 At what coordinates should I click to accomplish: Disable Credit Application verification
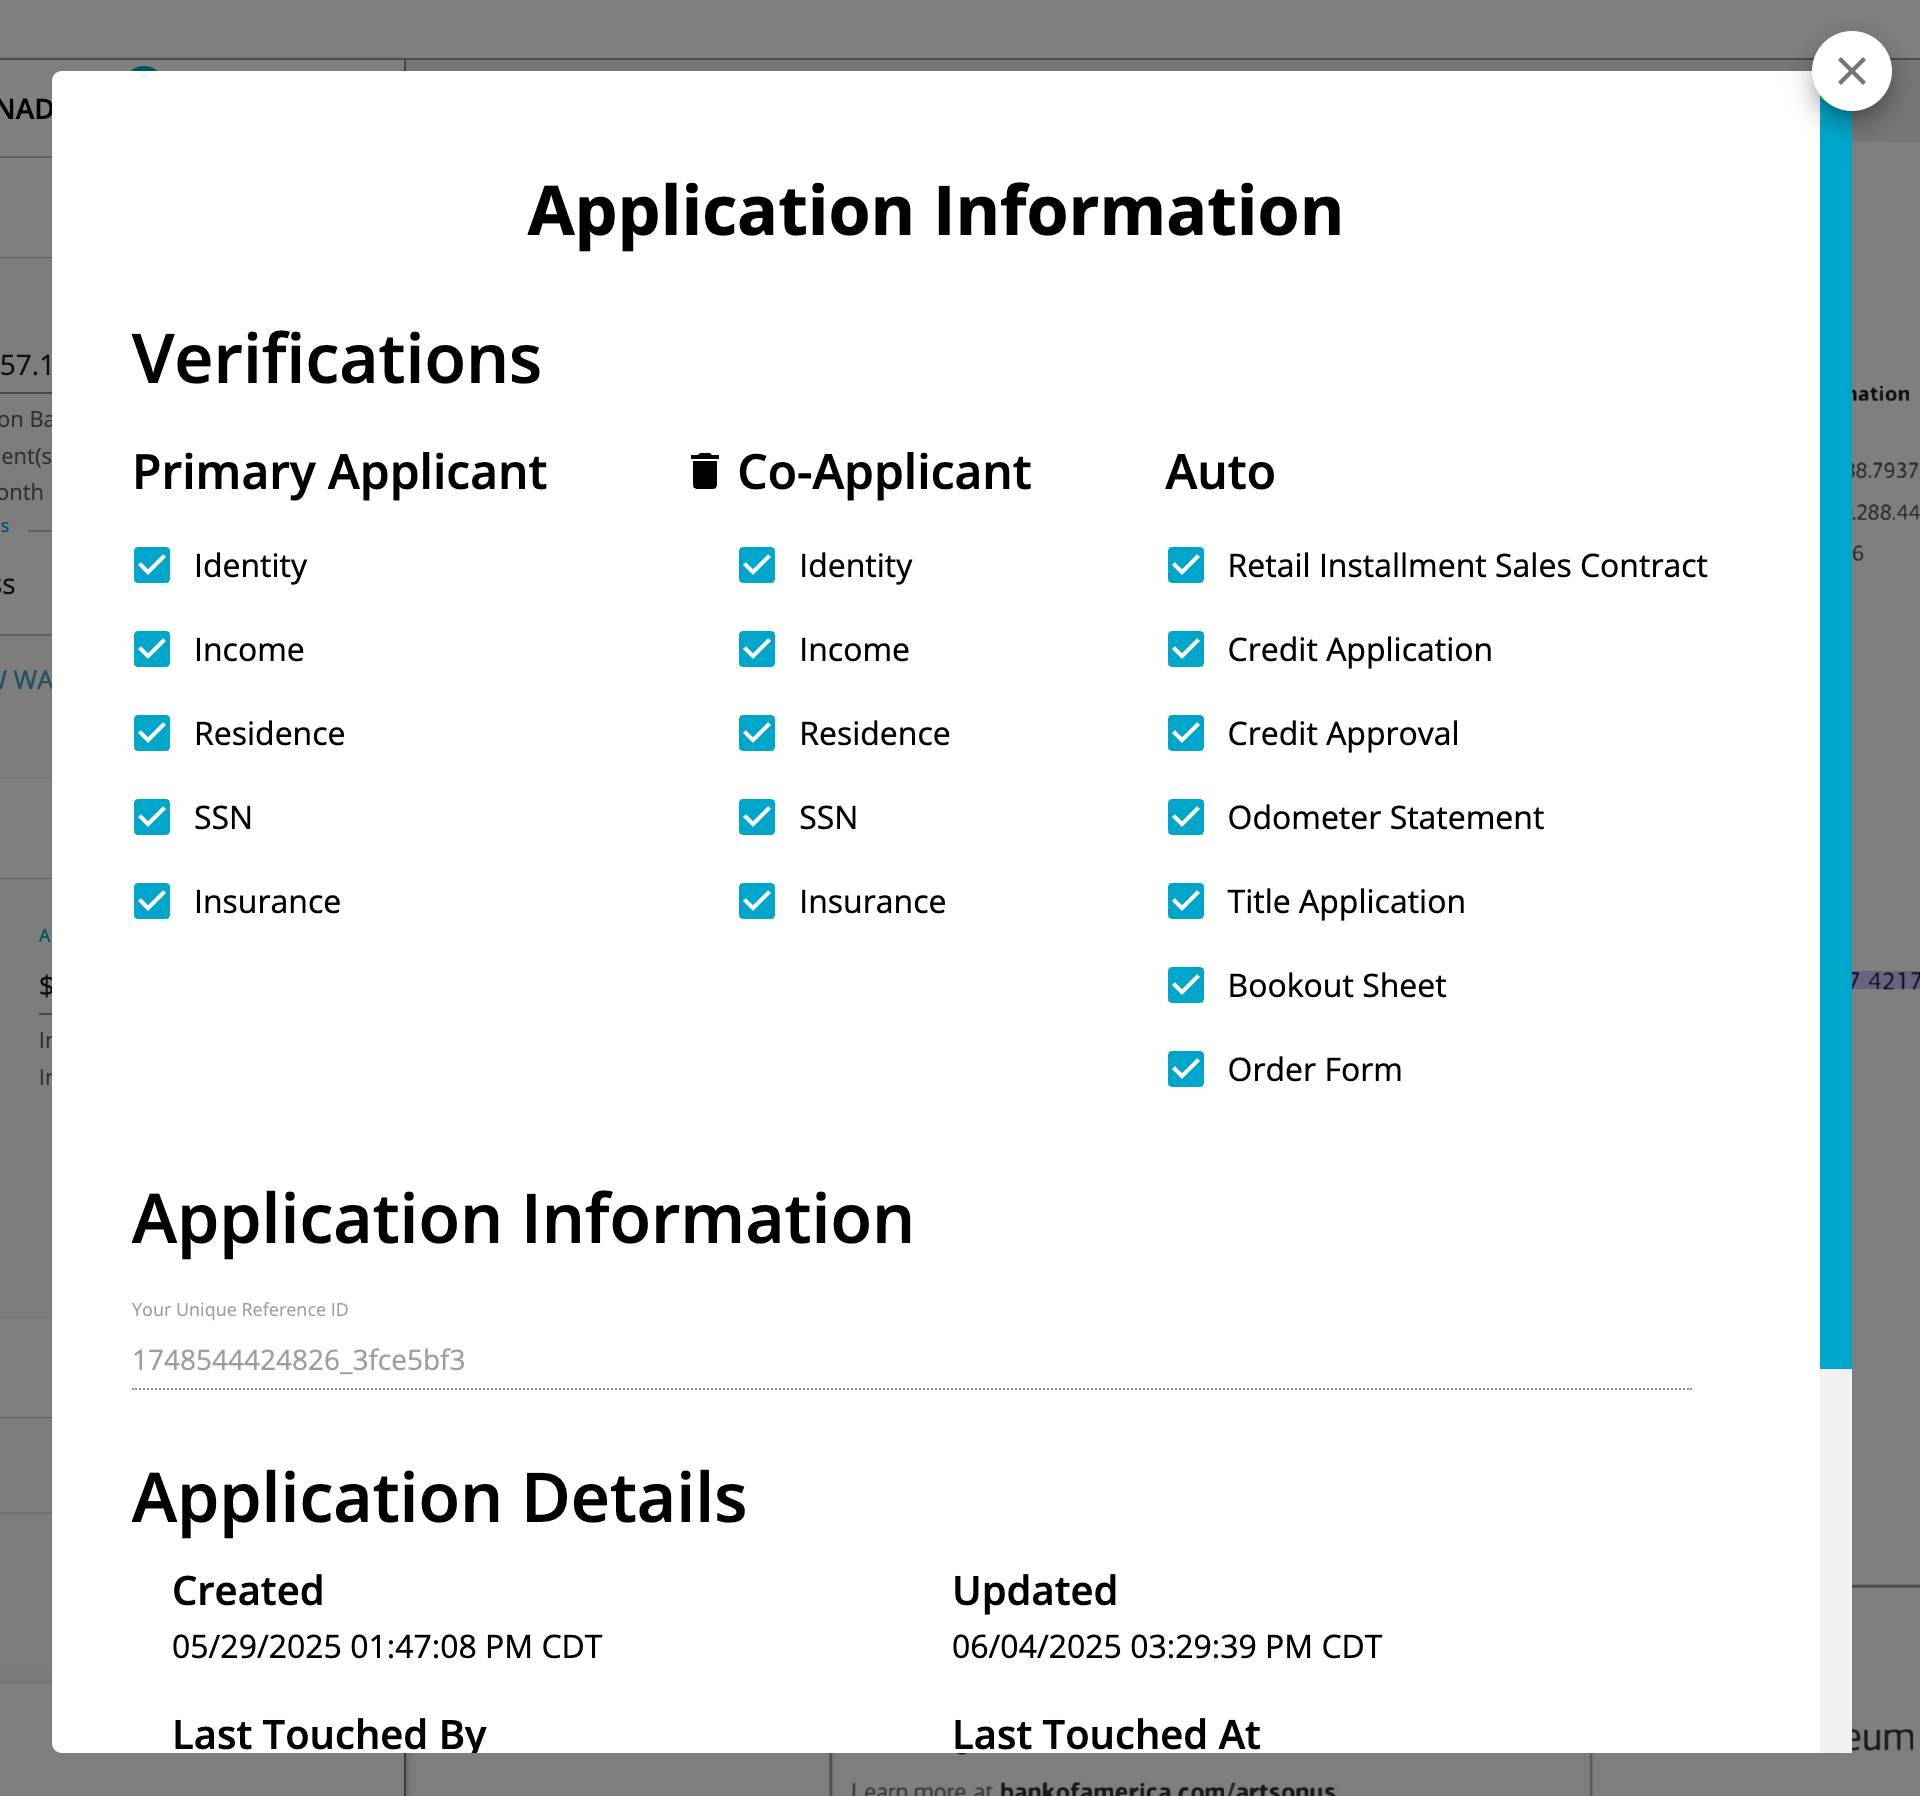pyautogui.click(x=1185, y=650)
